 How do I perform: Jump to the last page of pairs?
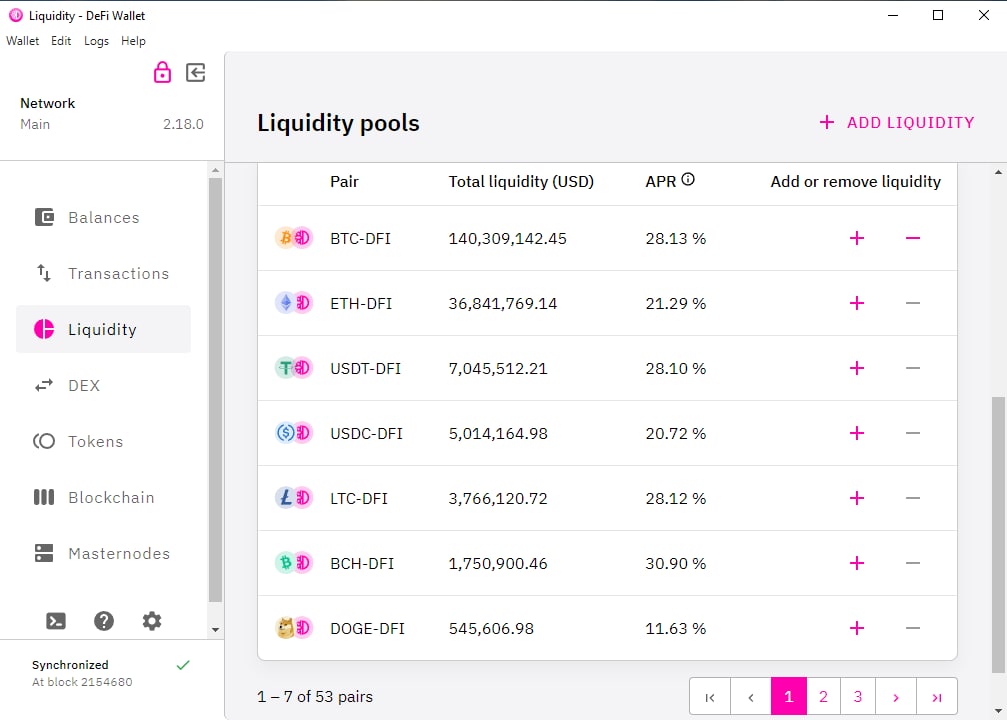coord(938,697)
